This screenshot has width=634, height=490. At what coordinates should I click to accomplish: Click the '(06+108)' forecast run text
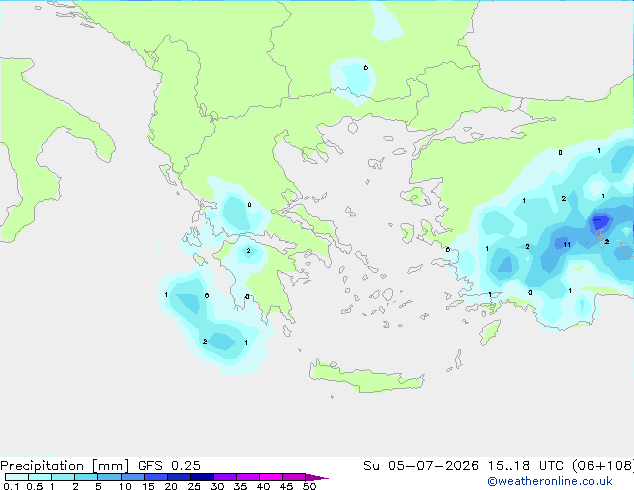pos(603,466)
